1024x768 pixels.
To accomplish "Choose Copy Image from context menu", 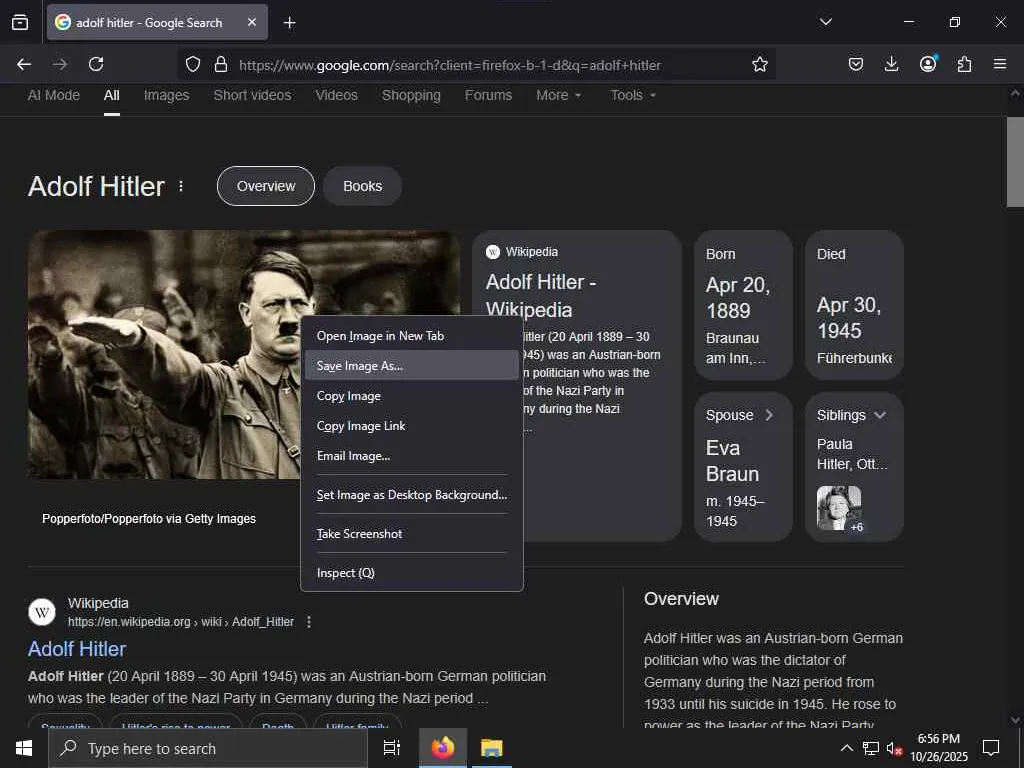I will click(x=411, y=396).
